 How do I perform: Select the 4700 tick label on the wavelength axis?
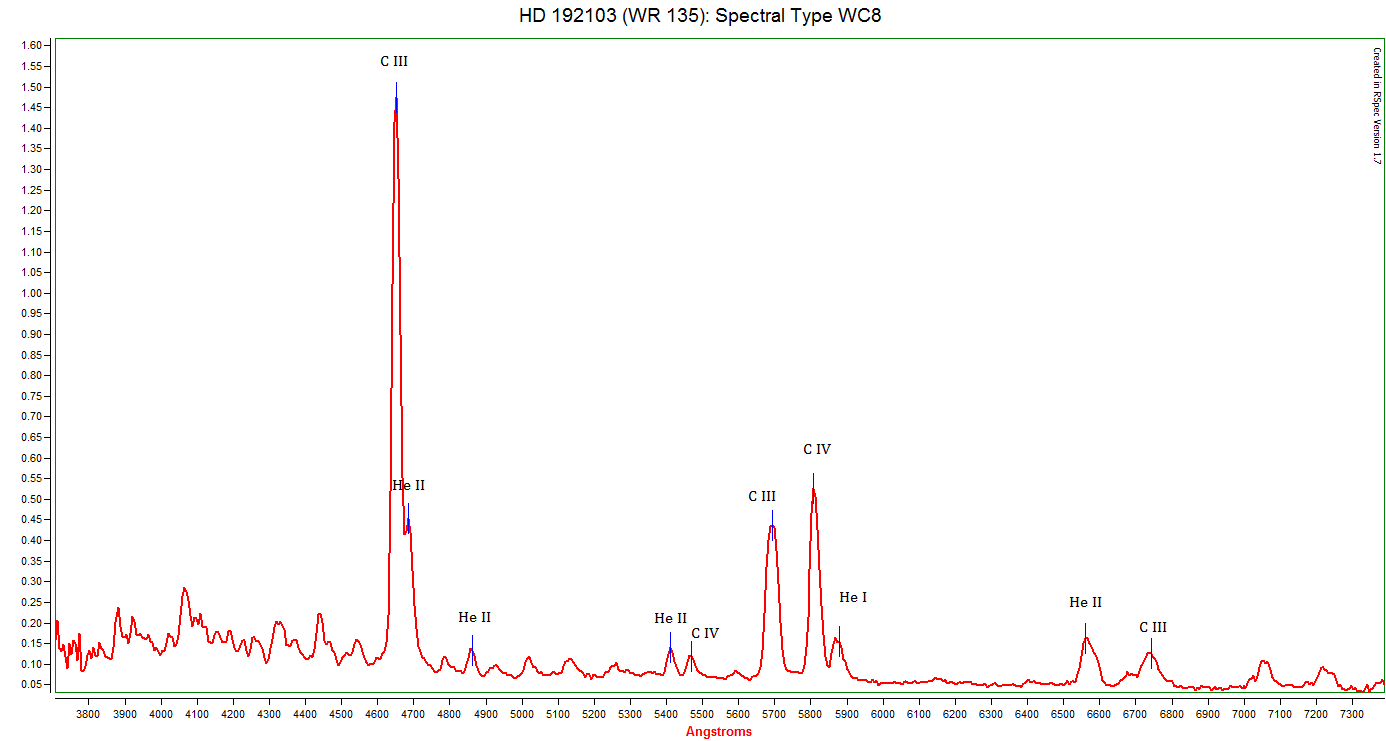point(413,714)
